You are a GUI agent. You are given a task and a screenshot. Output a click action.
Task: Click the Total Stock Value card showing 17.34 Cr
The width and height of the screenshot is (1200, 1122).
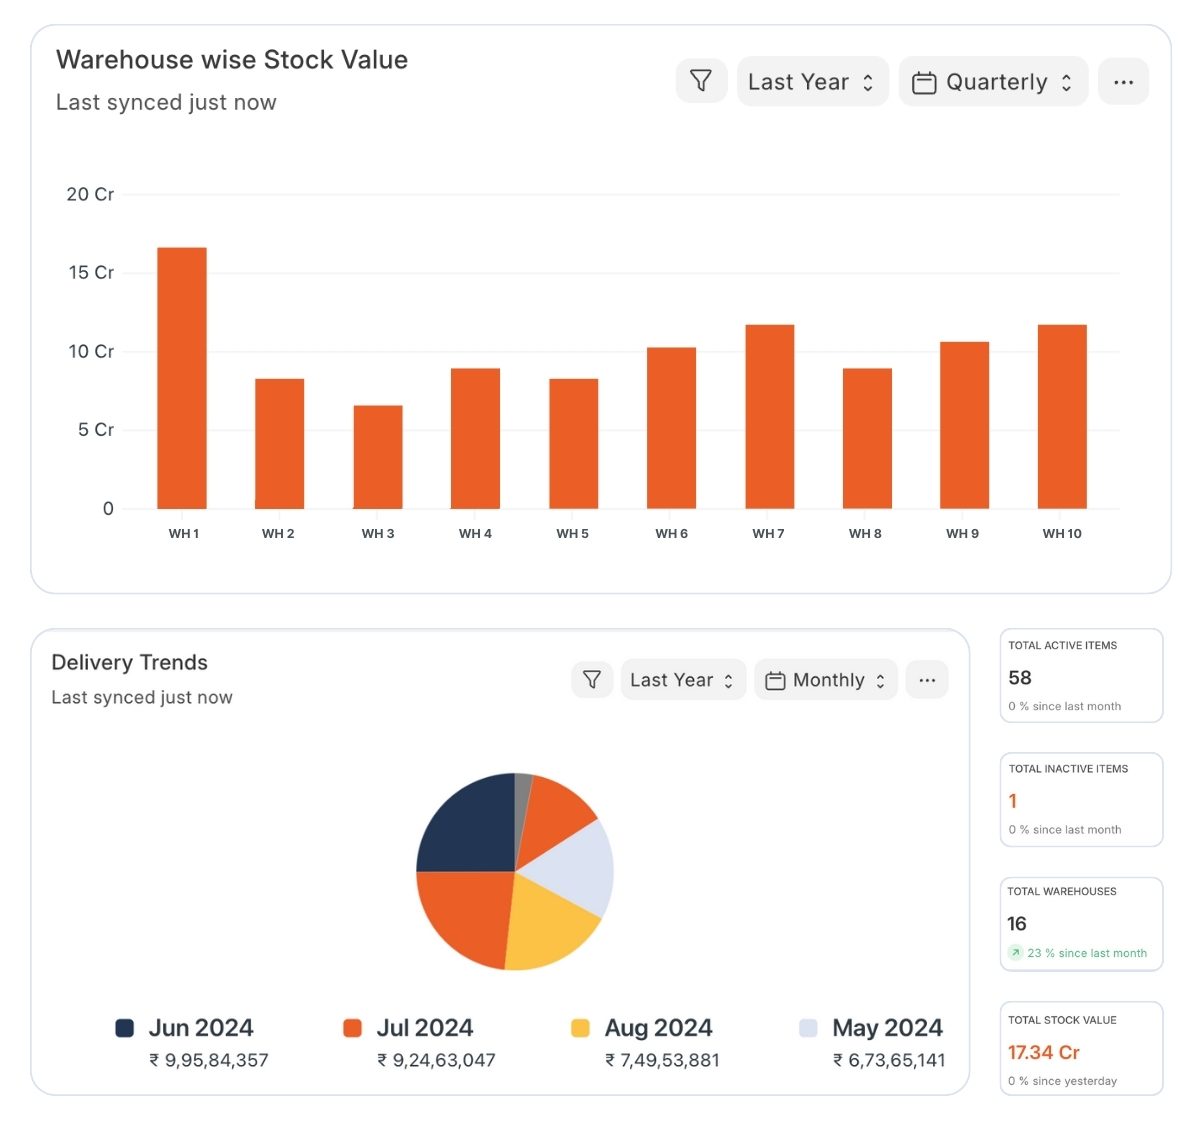(1081, 1048)
